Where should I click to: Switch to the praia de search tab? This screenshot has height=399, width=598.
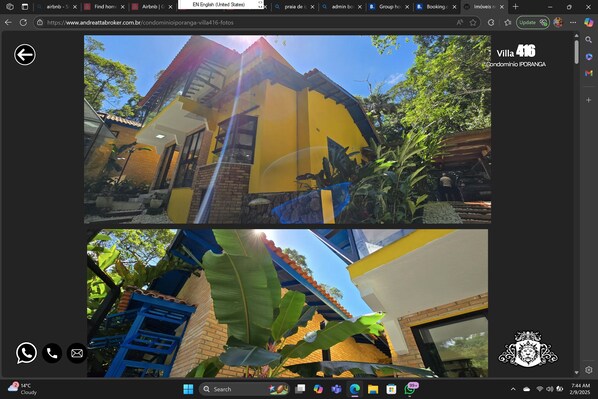[294, 6]
